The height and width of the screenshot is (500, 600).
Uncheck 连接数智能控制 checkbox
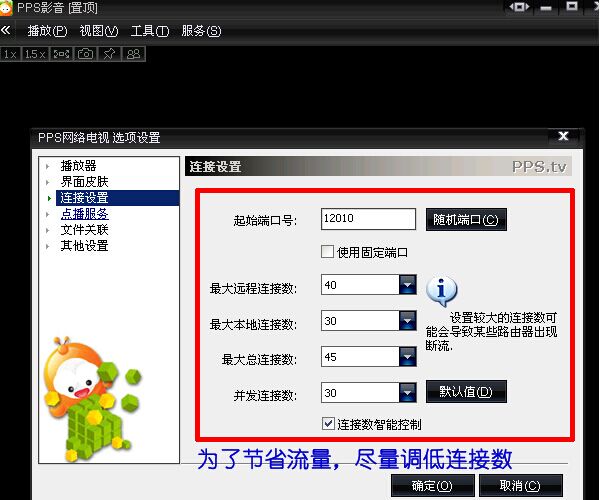328,423
